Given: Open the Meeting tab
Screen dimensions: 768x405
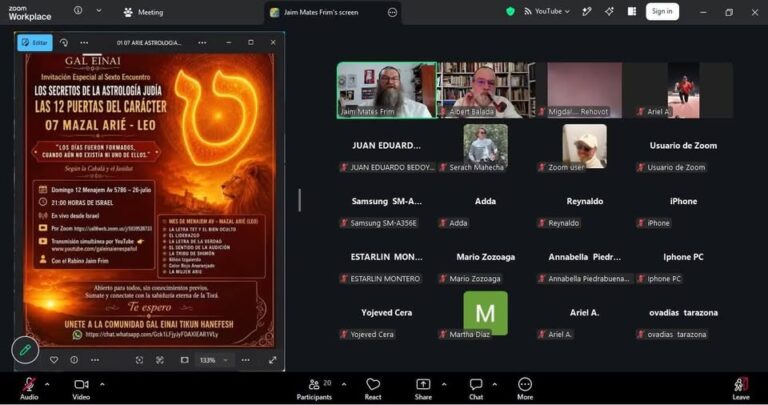Looking at the screenshot, I should tap(144, 12).
